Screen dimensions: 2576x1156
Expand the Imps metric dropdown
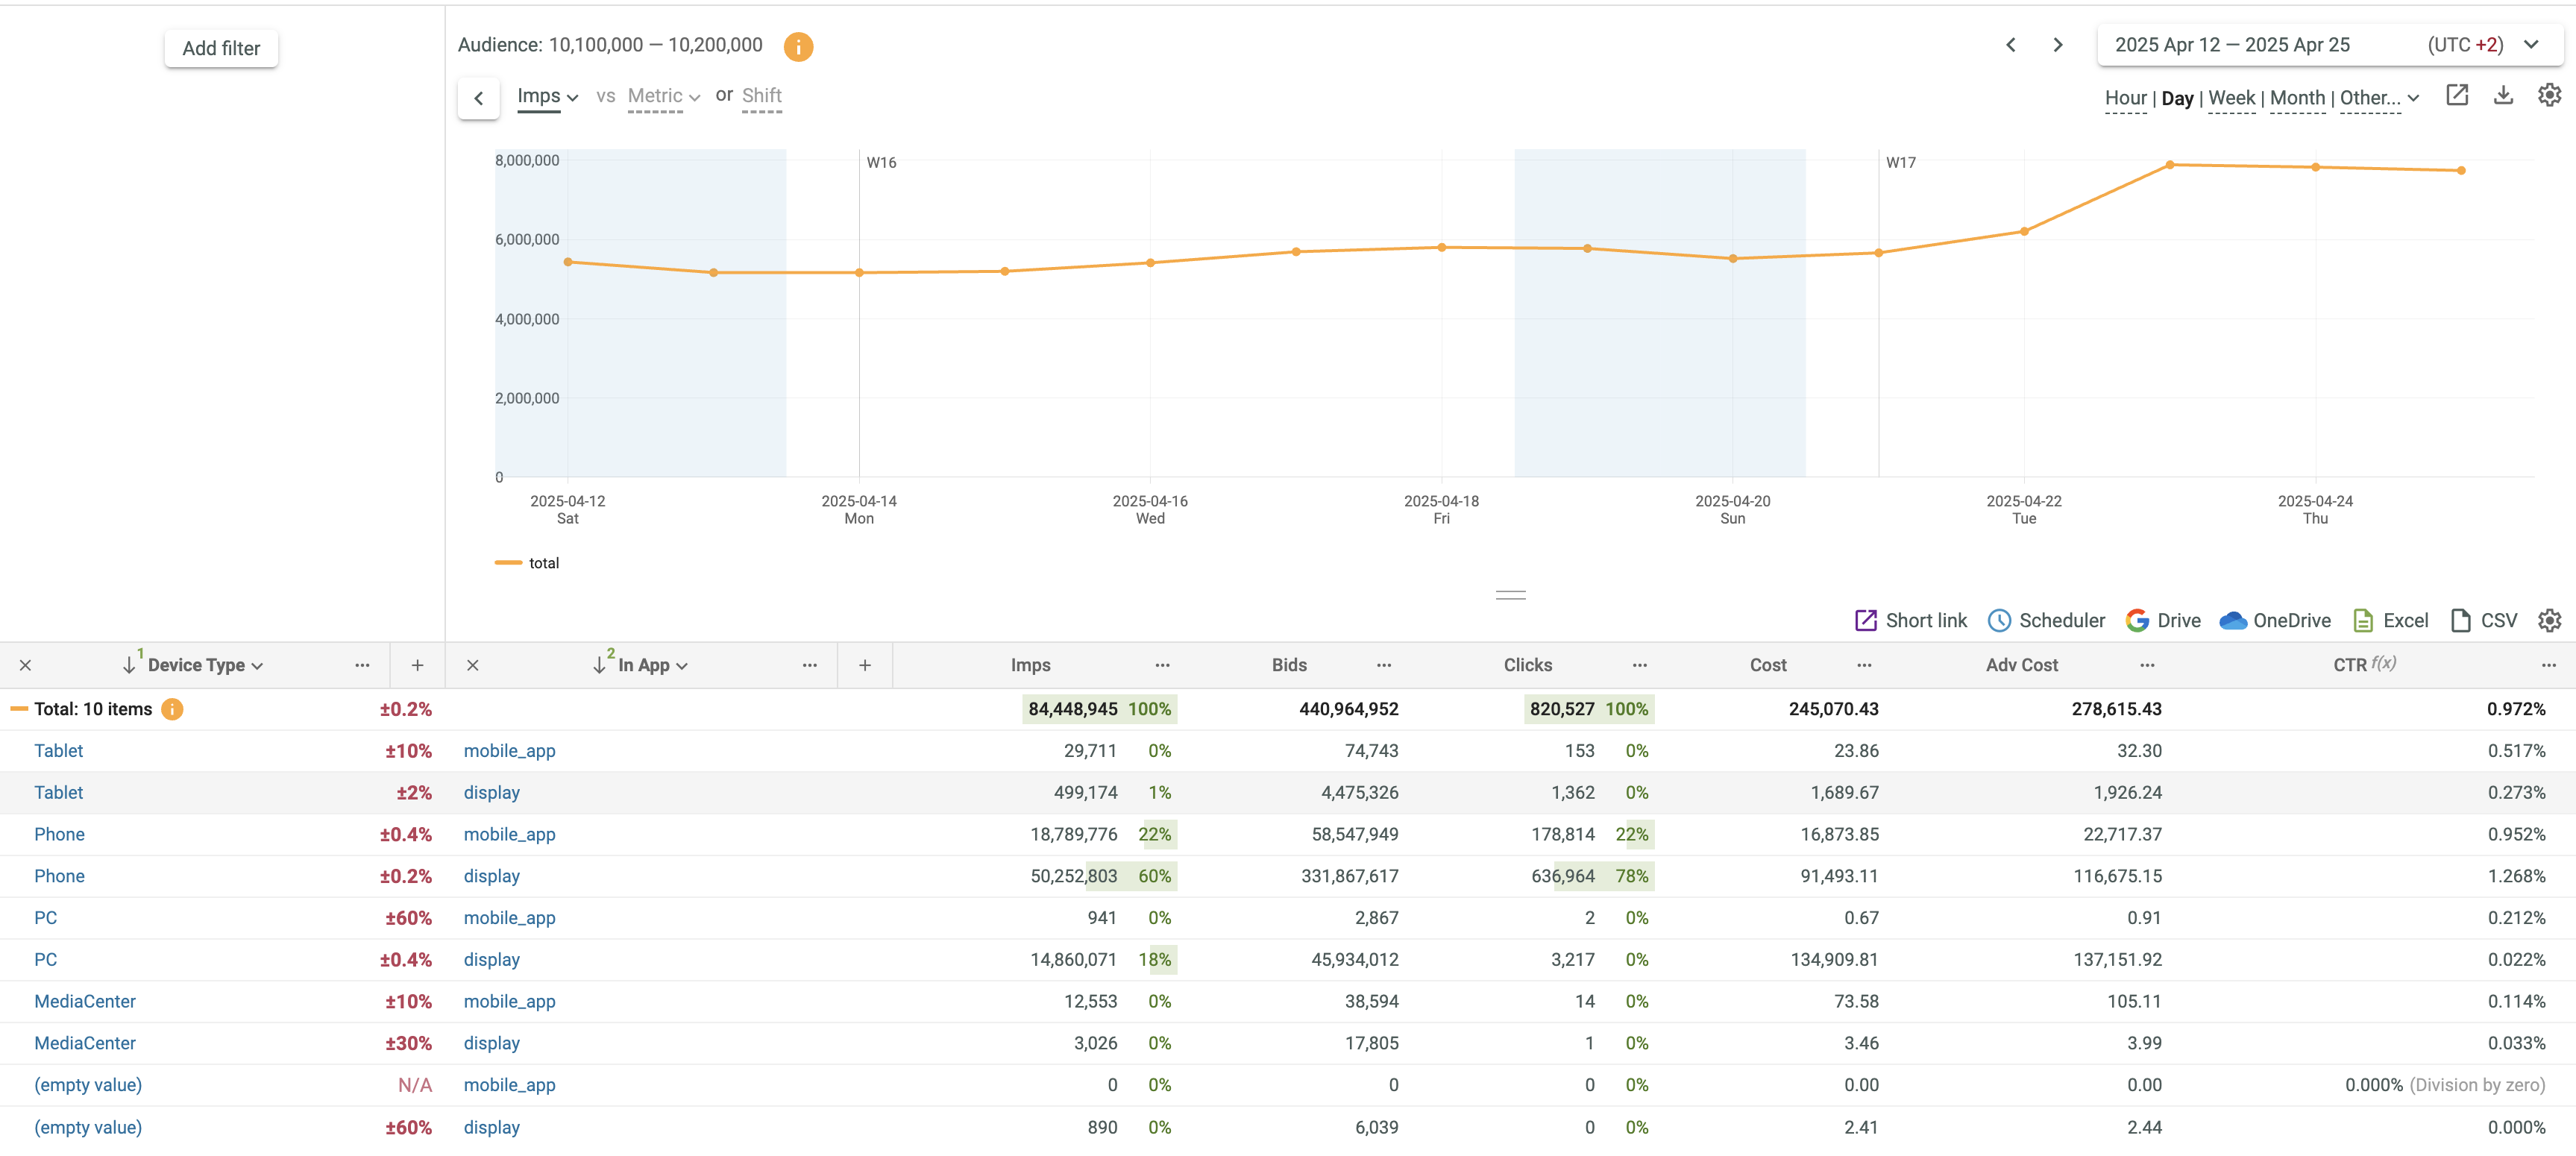pos(547,97)
